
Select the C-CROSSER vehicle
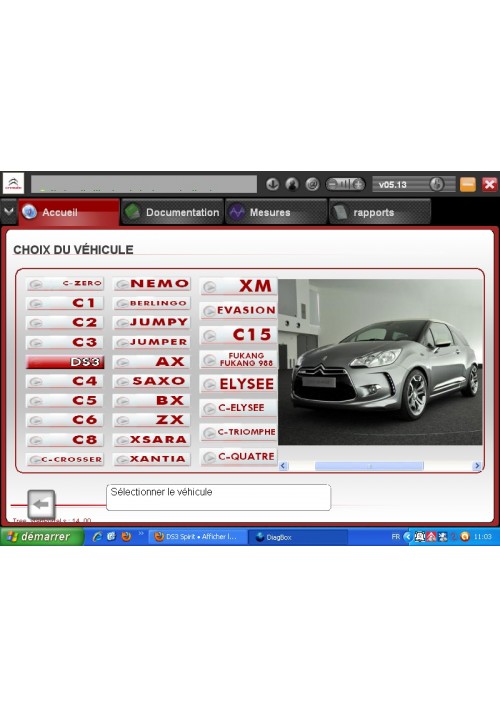pos(65,459)
